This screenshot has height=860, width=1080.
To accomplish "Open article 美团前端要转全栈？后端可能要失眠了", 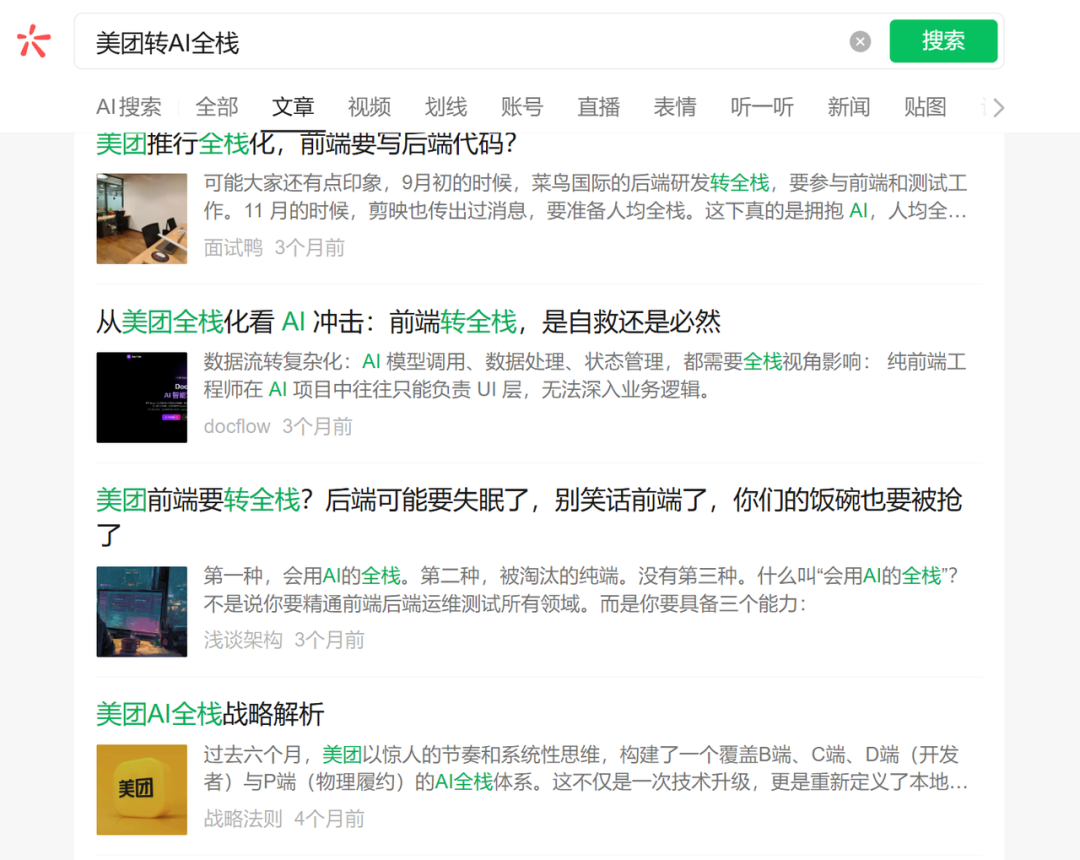I will (x=529, y=517).
